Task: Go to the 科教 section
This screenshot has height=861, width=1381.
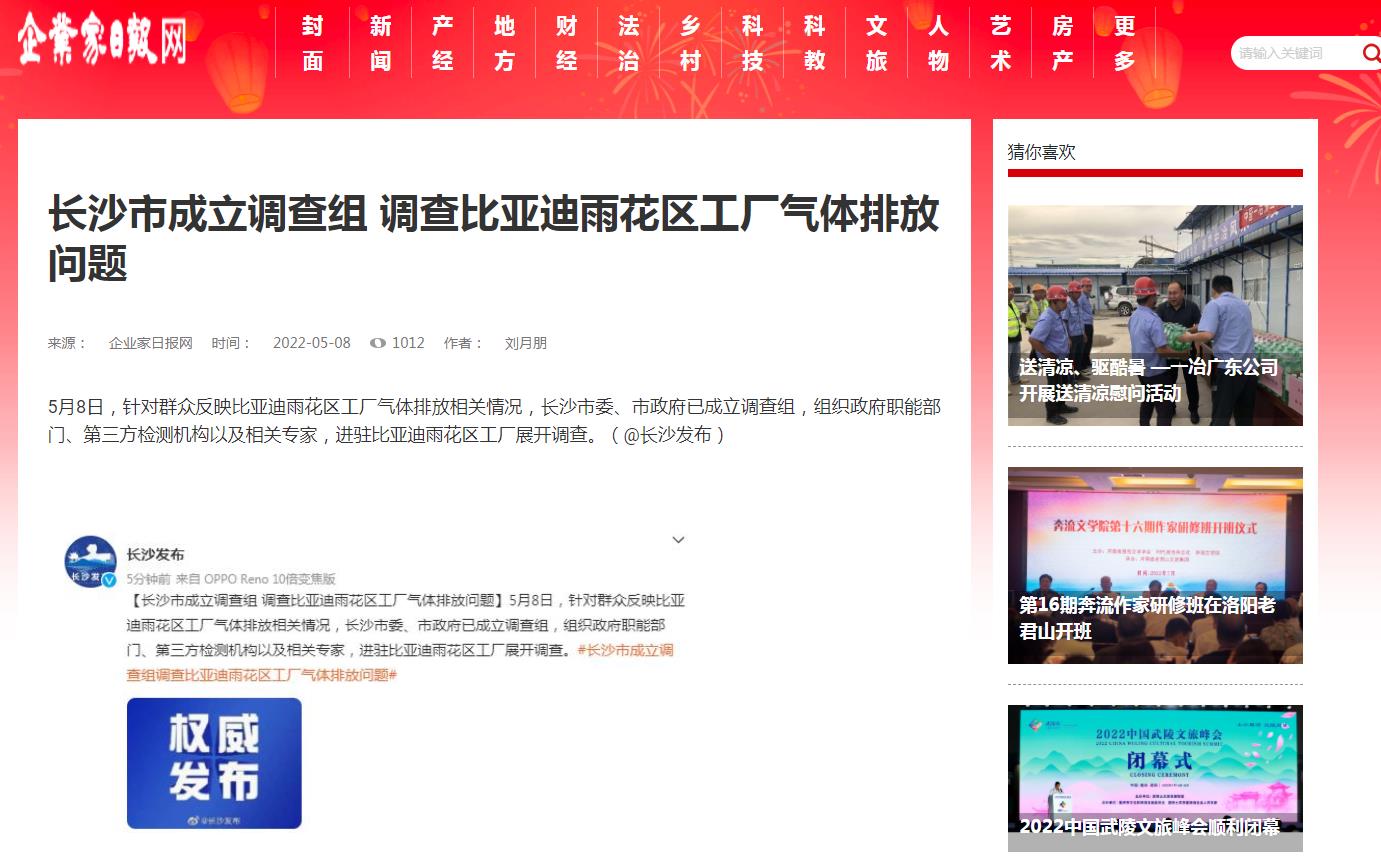Action: pyautogui.click(x=815, y=43)
